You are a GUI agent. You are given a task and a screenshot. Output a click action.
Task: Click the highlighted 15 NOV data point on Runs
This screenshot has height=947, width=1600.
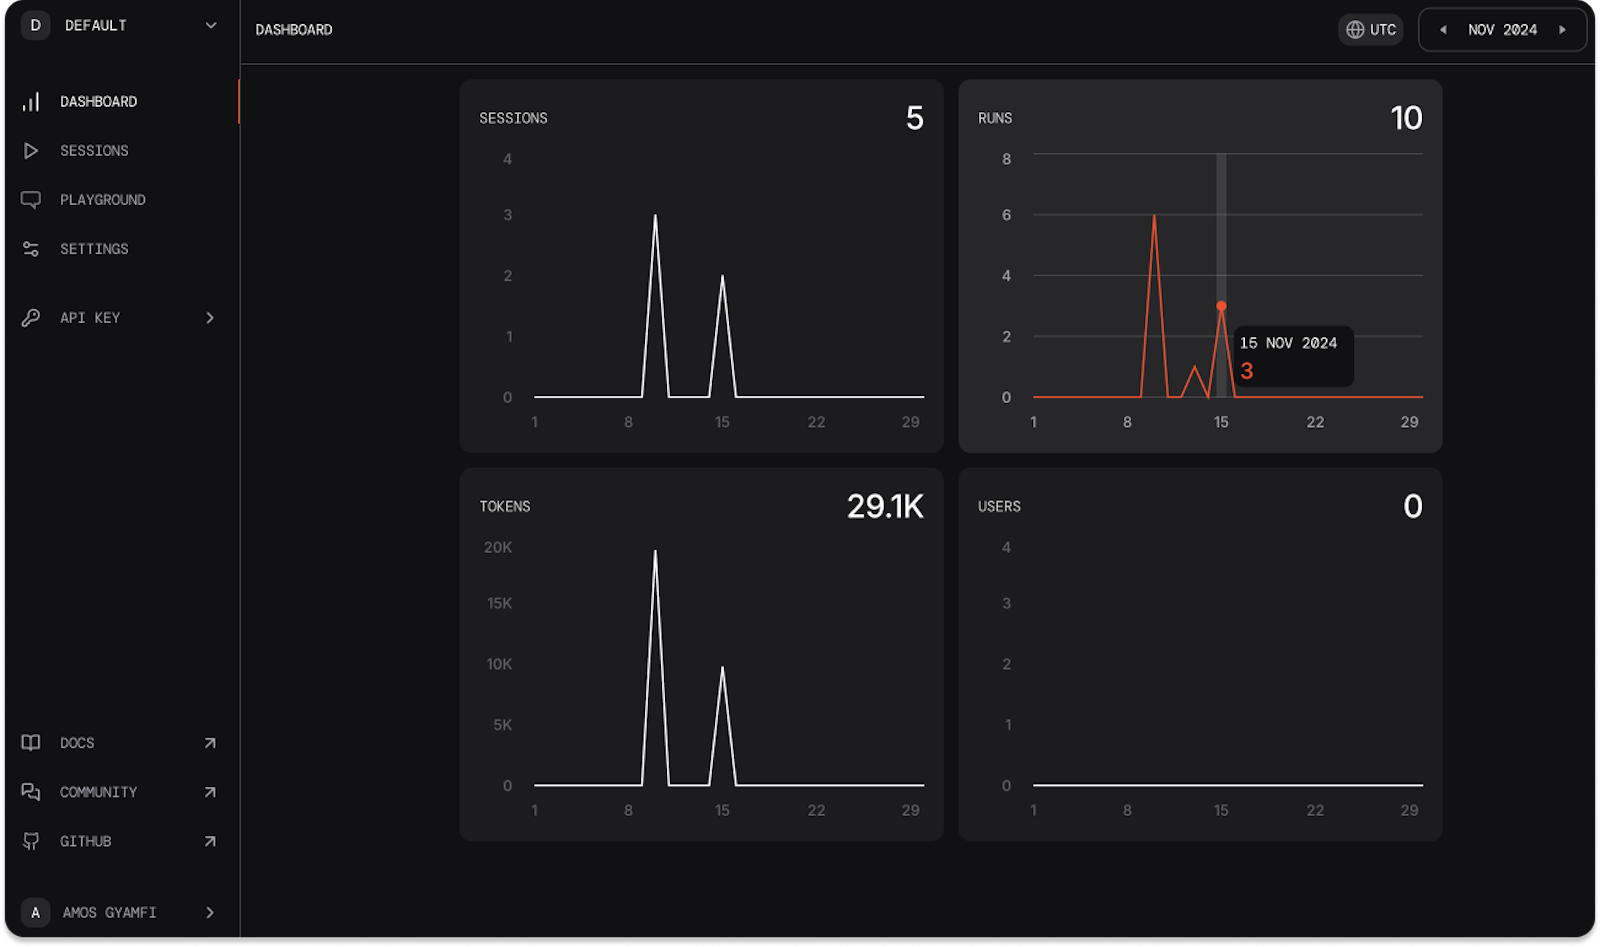tap(1222, 304)
